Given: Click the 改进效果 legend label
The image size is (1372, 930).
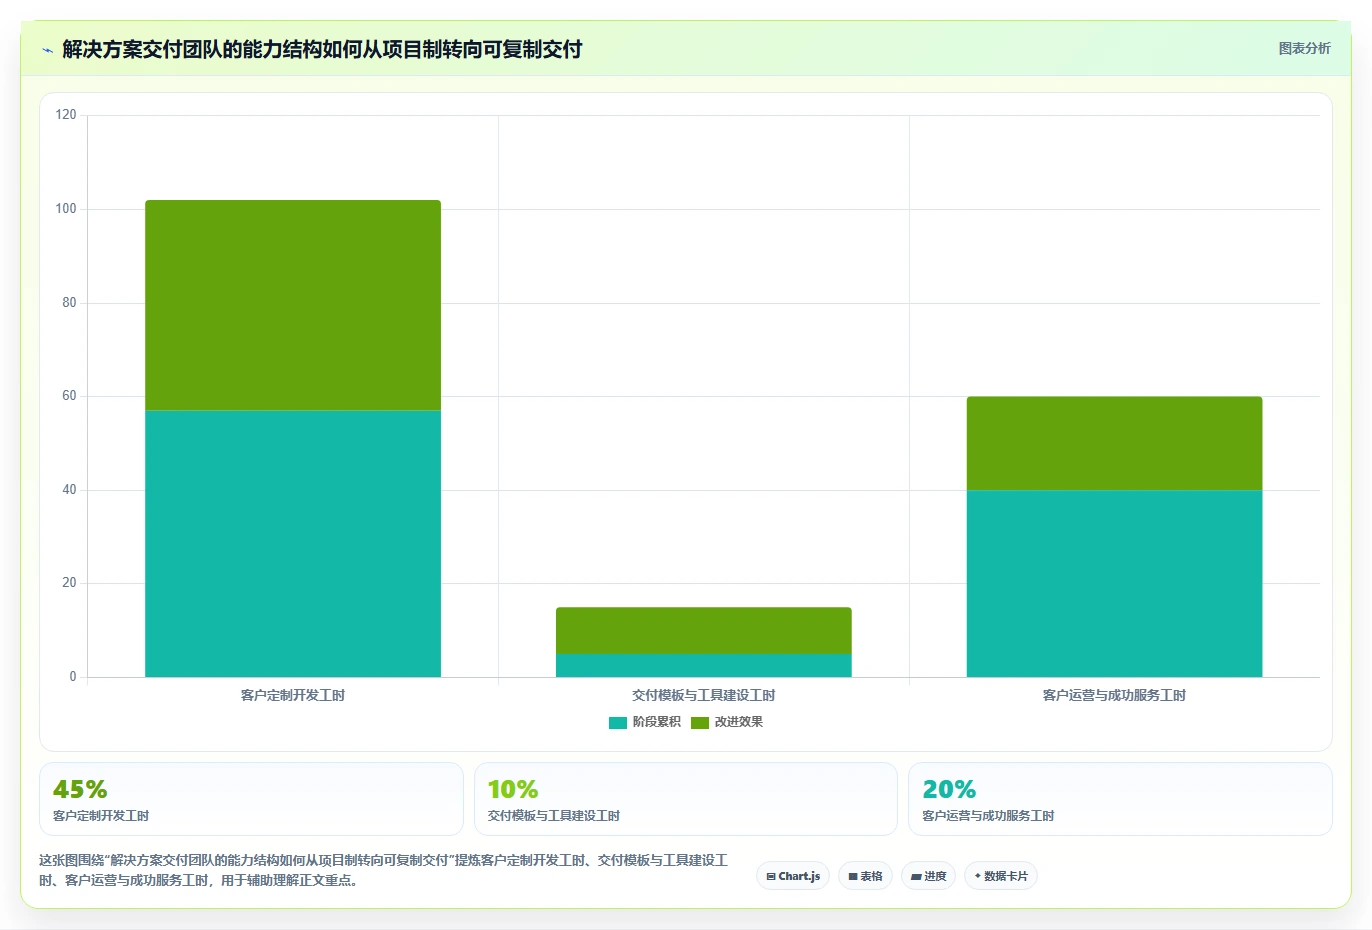Looking at the screenshot, I should pos(739,722).
